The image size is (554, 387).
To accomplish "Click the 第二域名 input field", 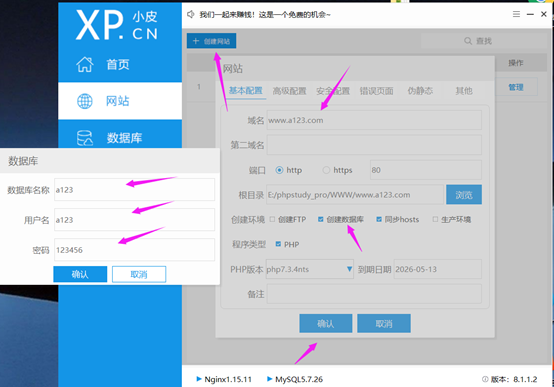I will [374, 145].
